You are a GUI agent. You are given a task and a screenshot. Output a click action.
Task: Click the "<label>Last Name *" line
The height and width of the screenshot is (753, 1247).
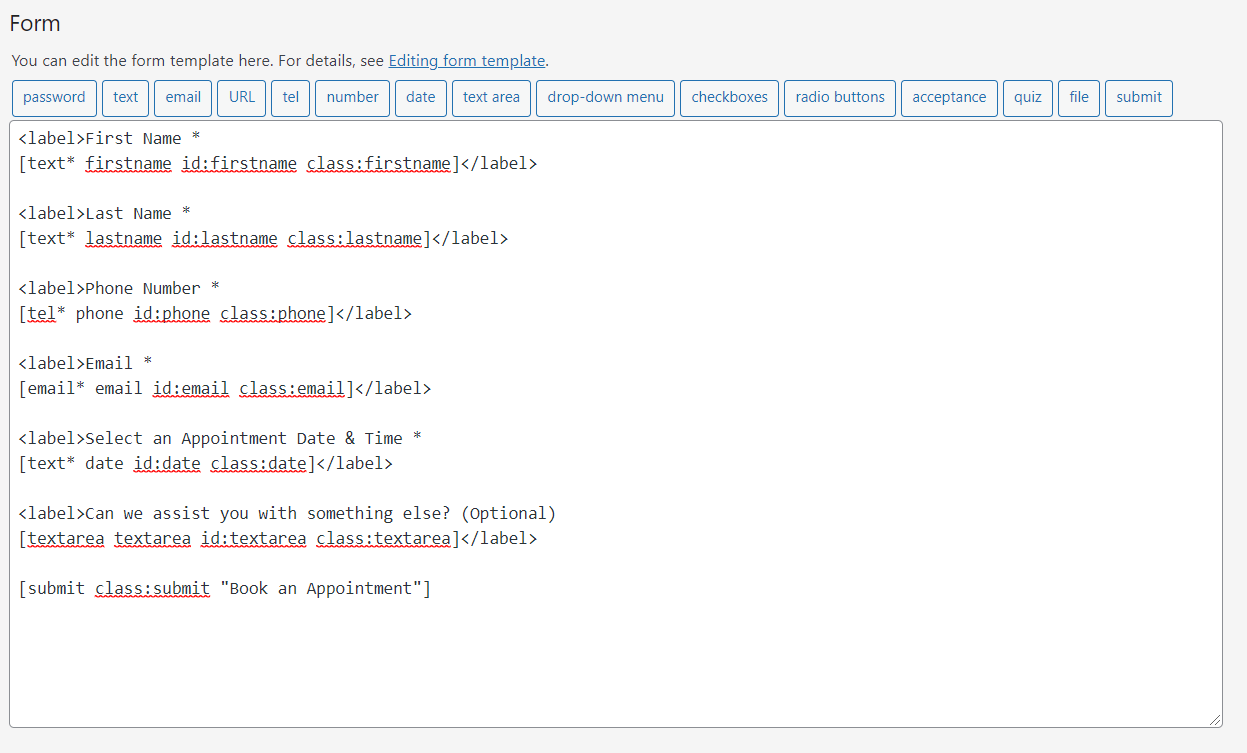pos(105,213)
